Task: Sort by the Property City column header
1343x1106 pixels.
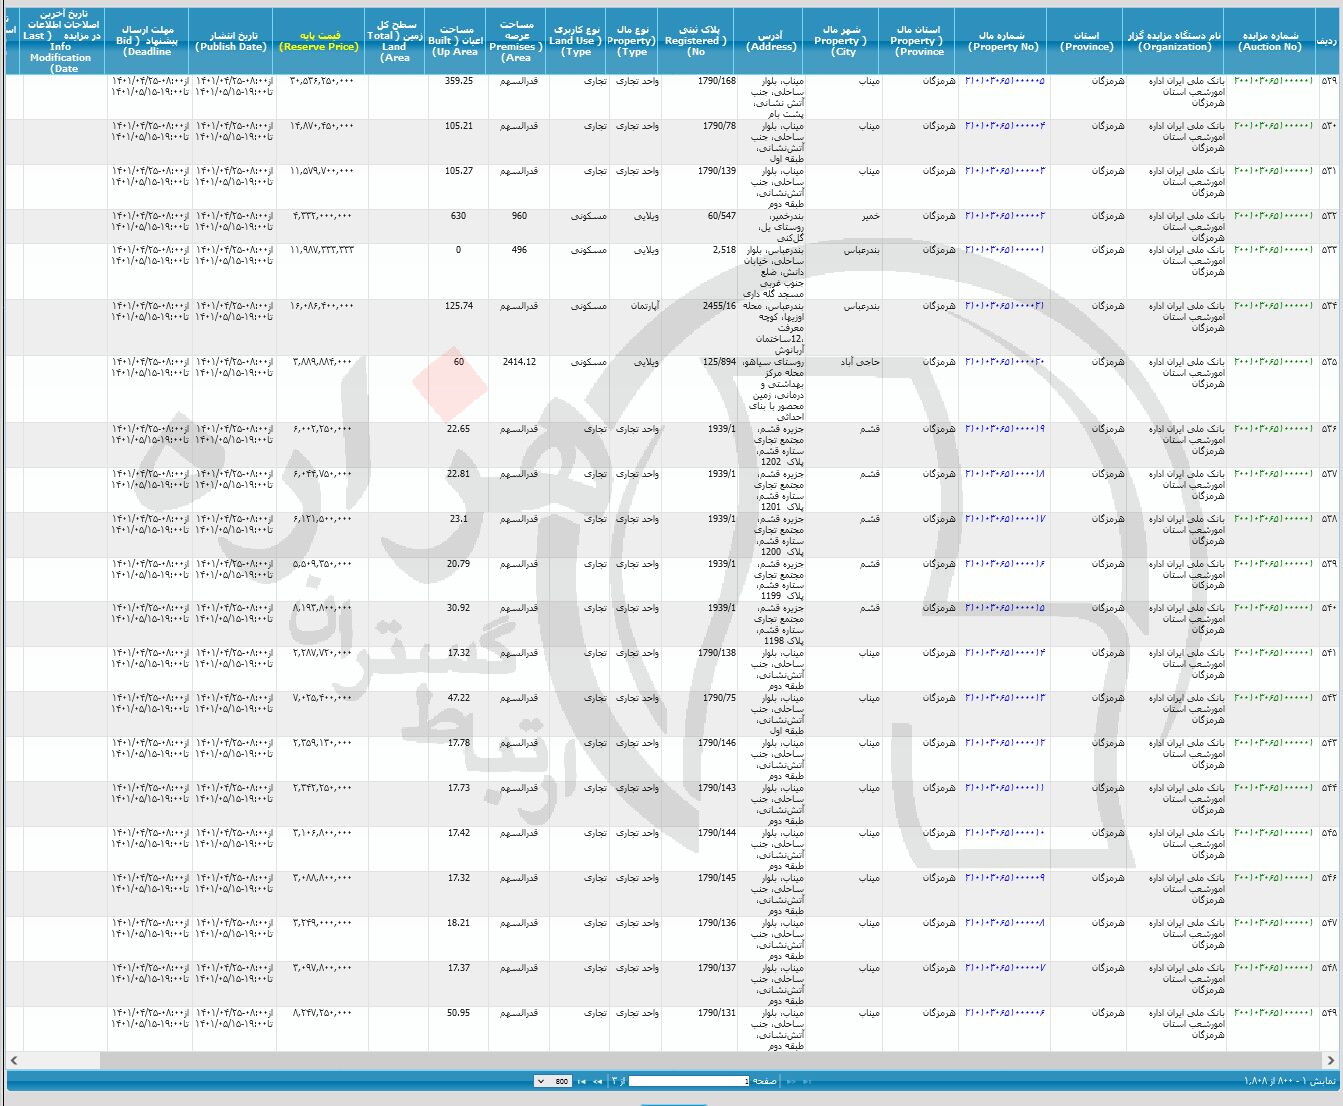Action: click(842, 42)
